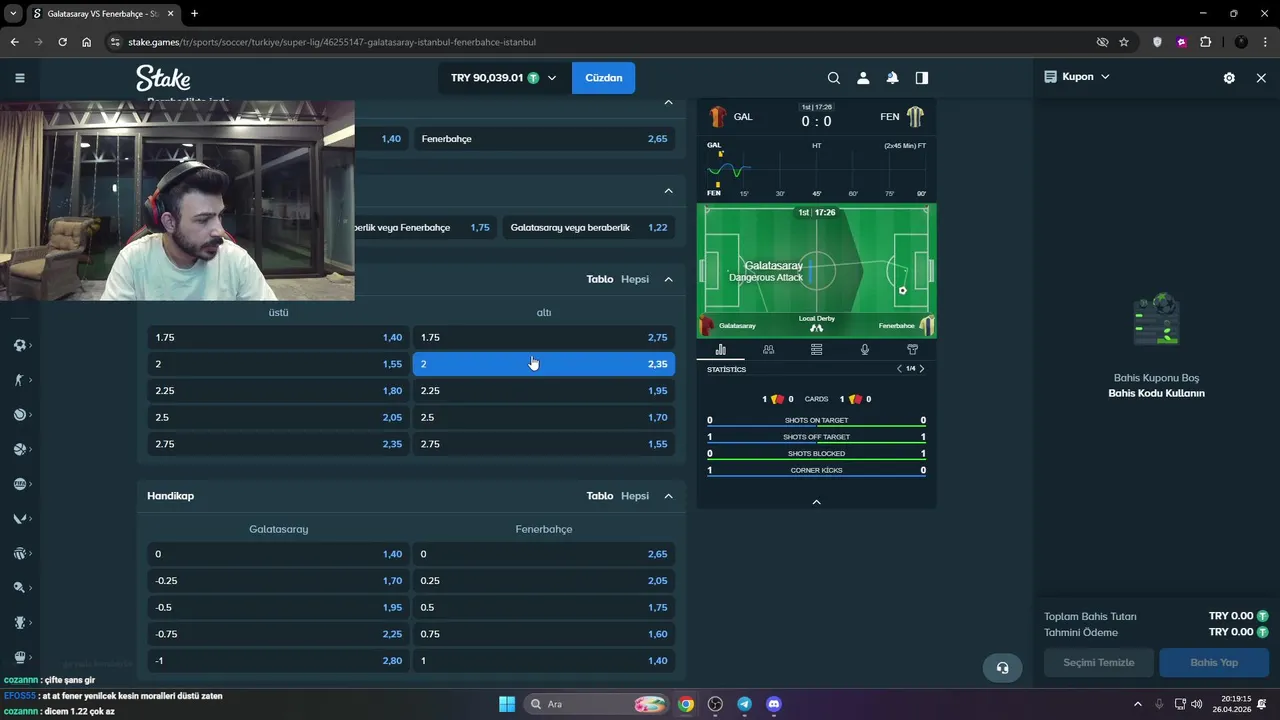Open the table tennis sidebar icon
The width and height of the screenshot is (1280, 720).
[x=19, y=588]
